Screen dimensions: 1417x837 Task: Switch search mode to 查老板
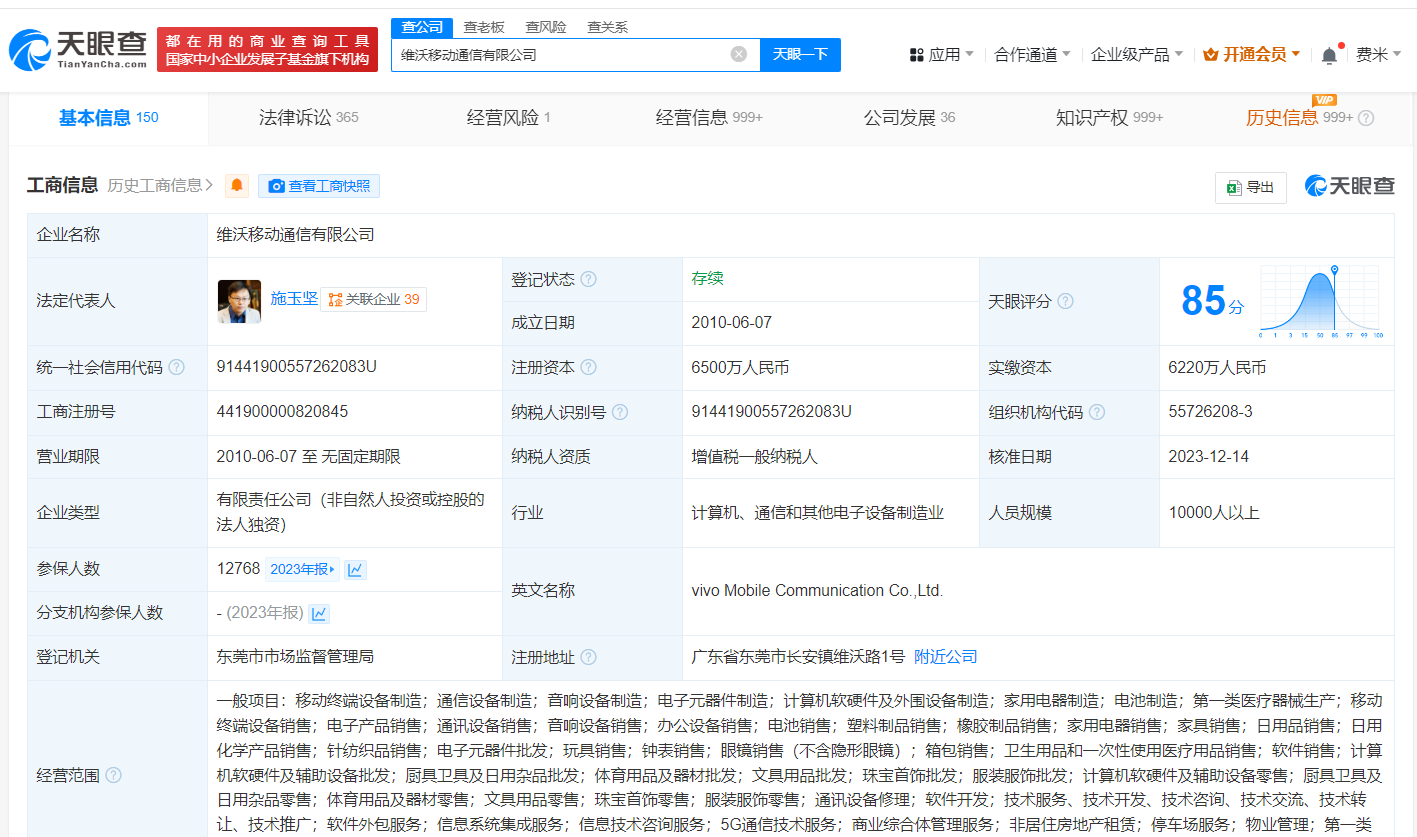[484, 27]
